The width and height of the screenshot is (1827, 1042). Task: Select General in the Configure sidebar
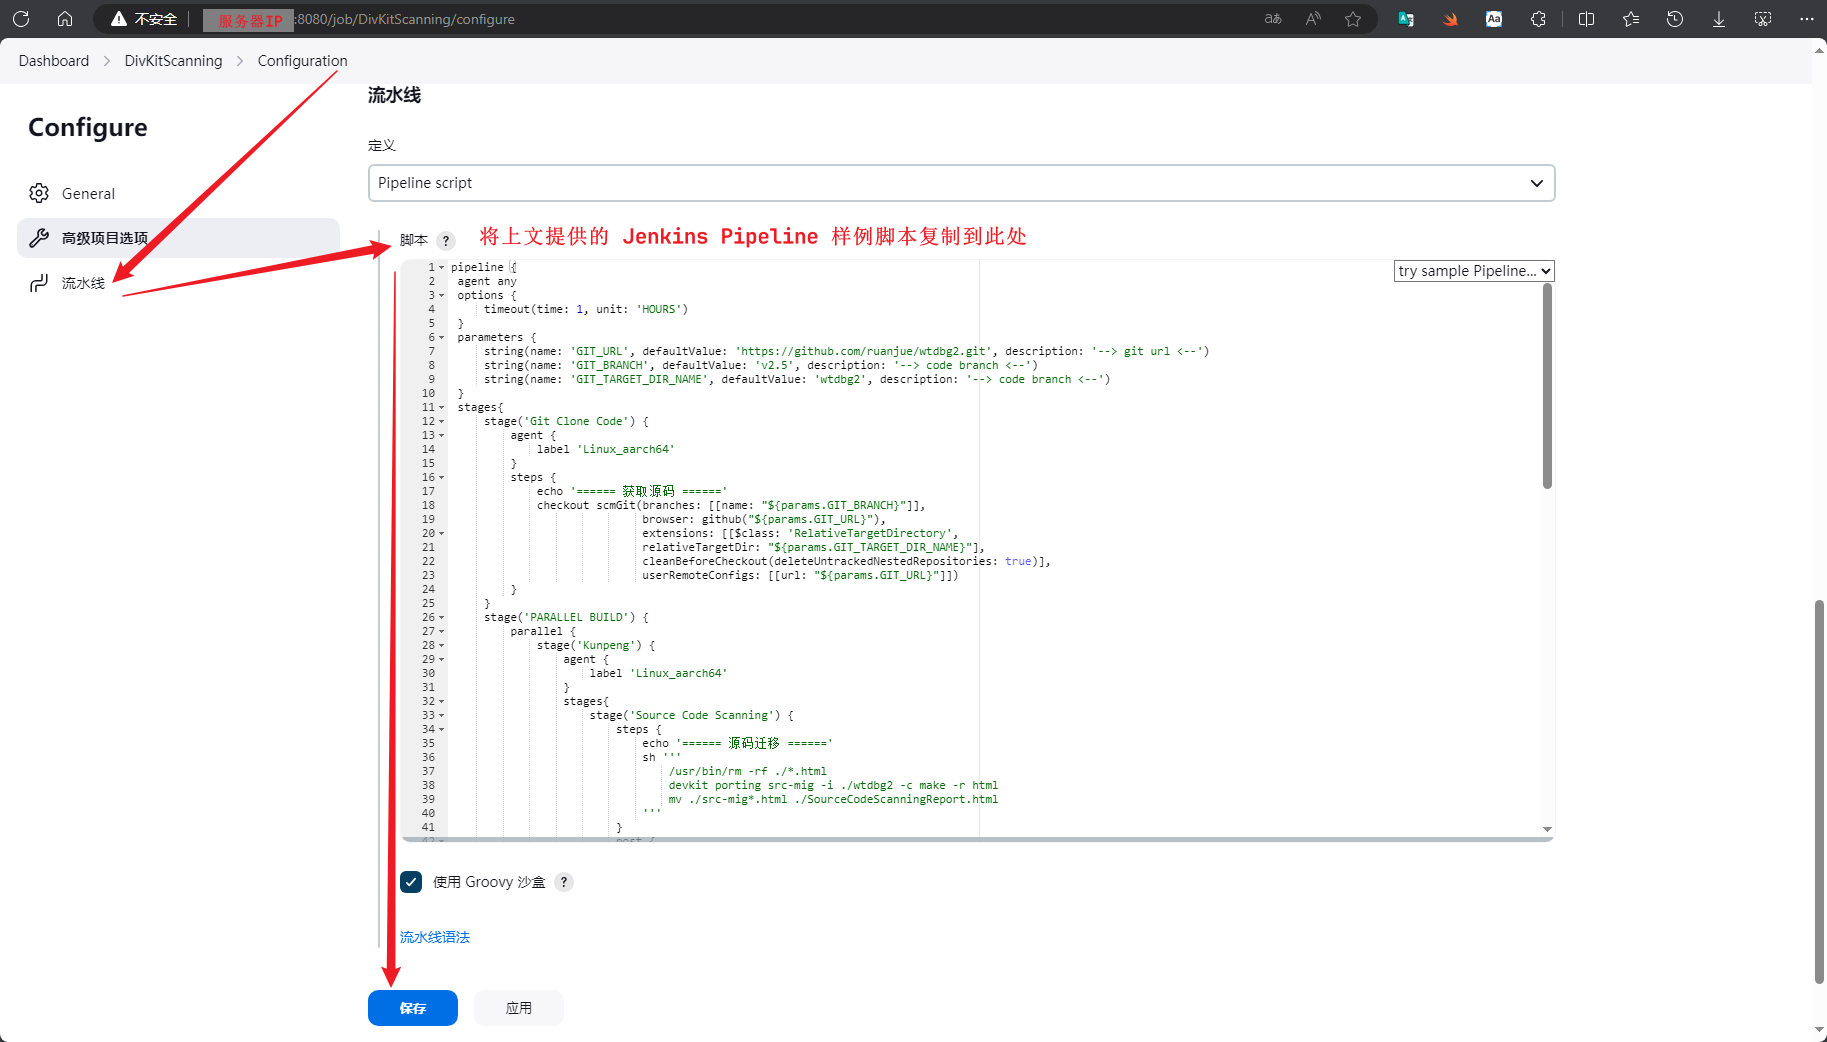(178, 193)
